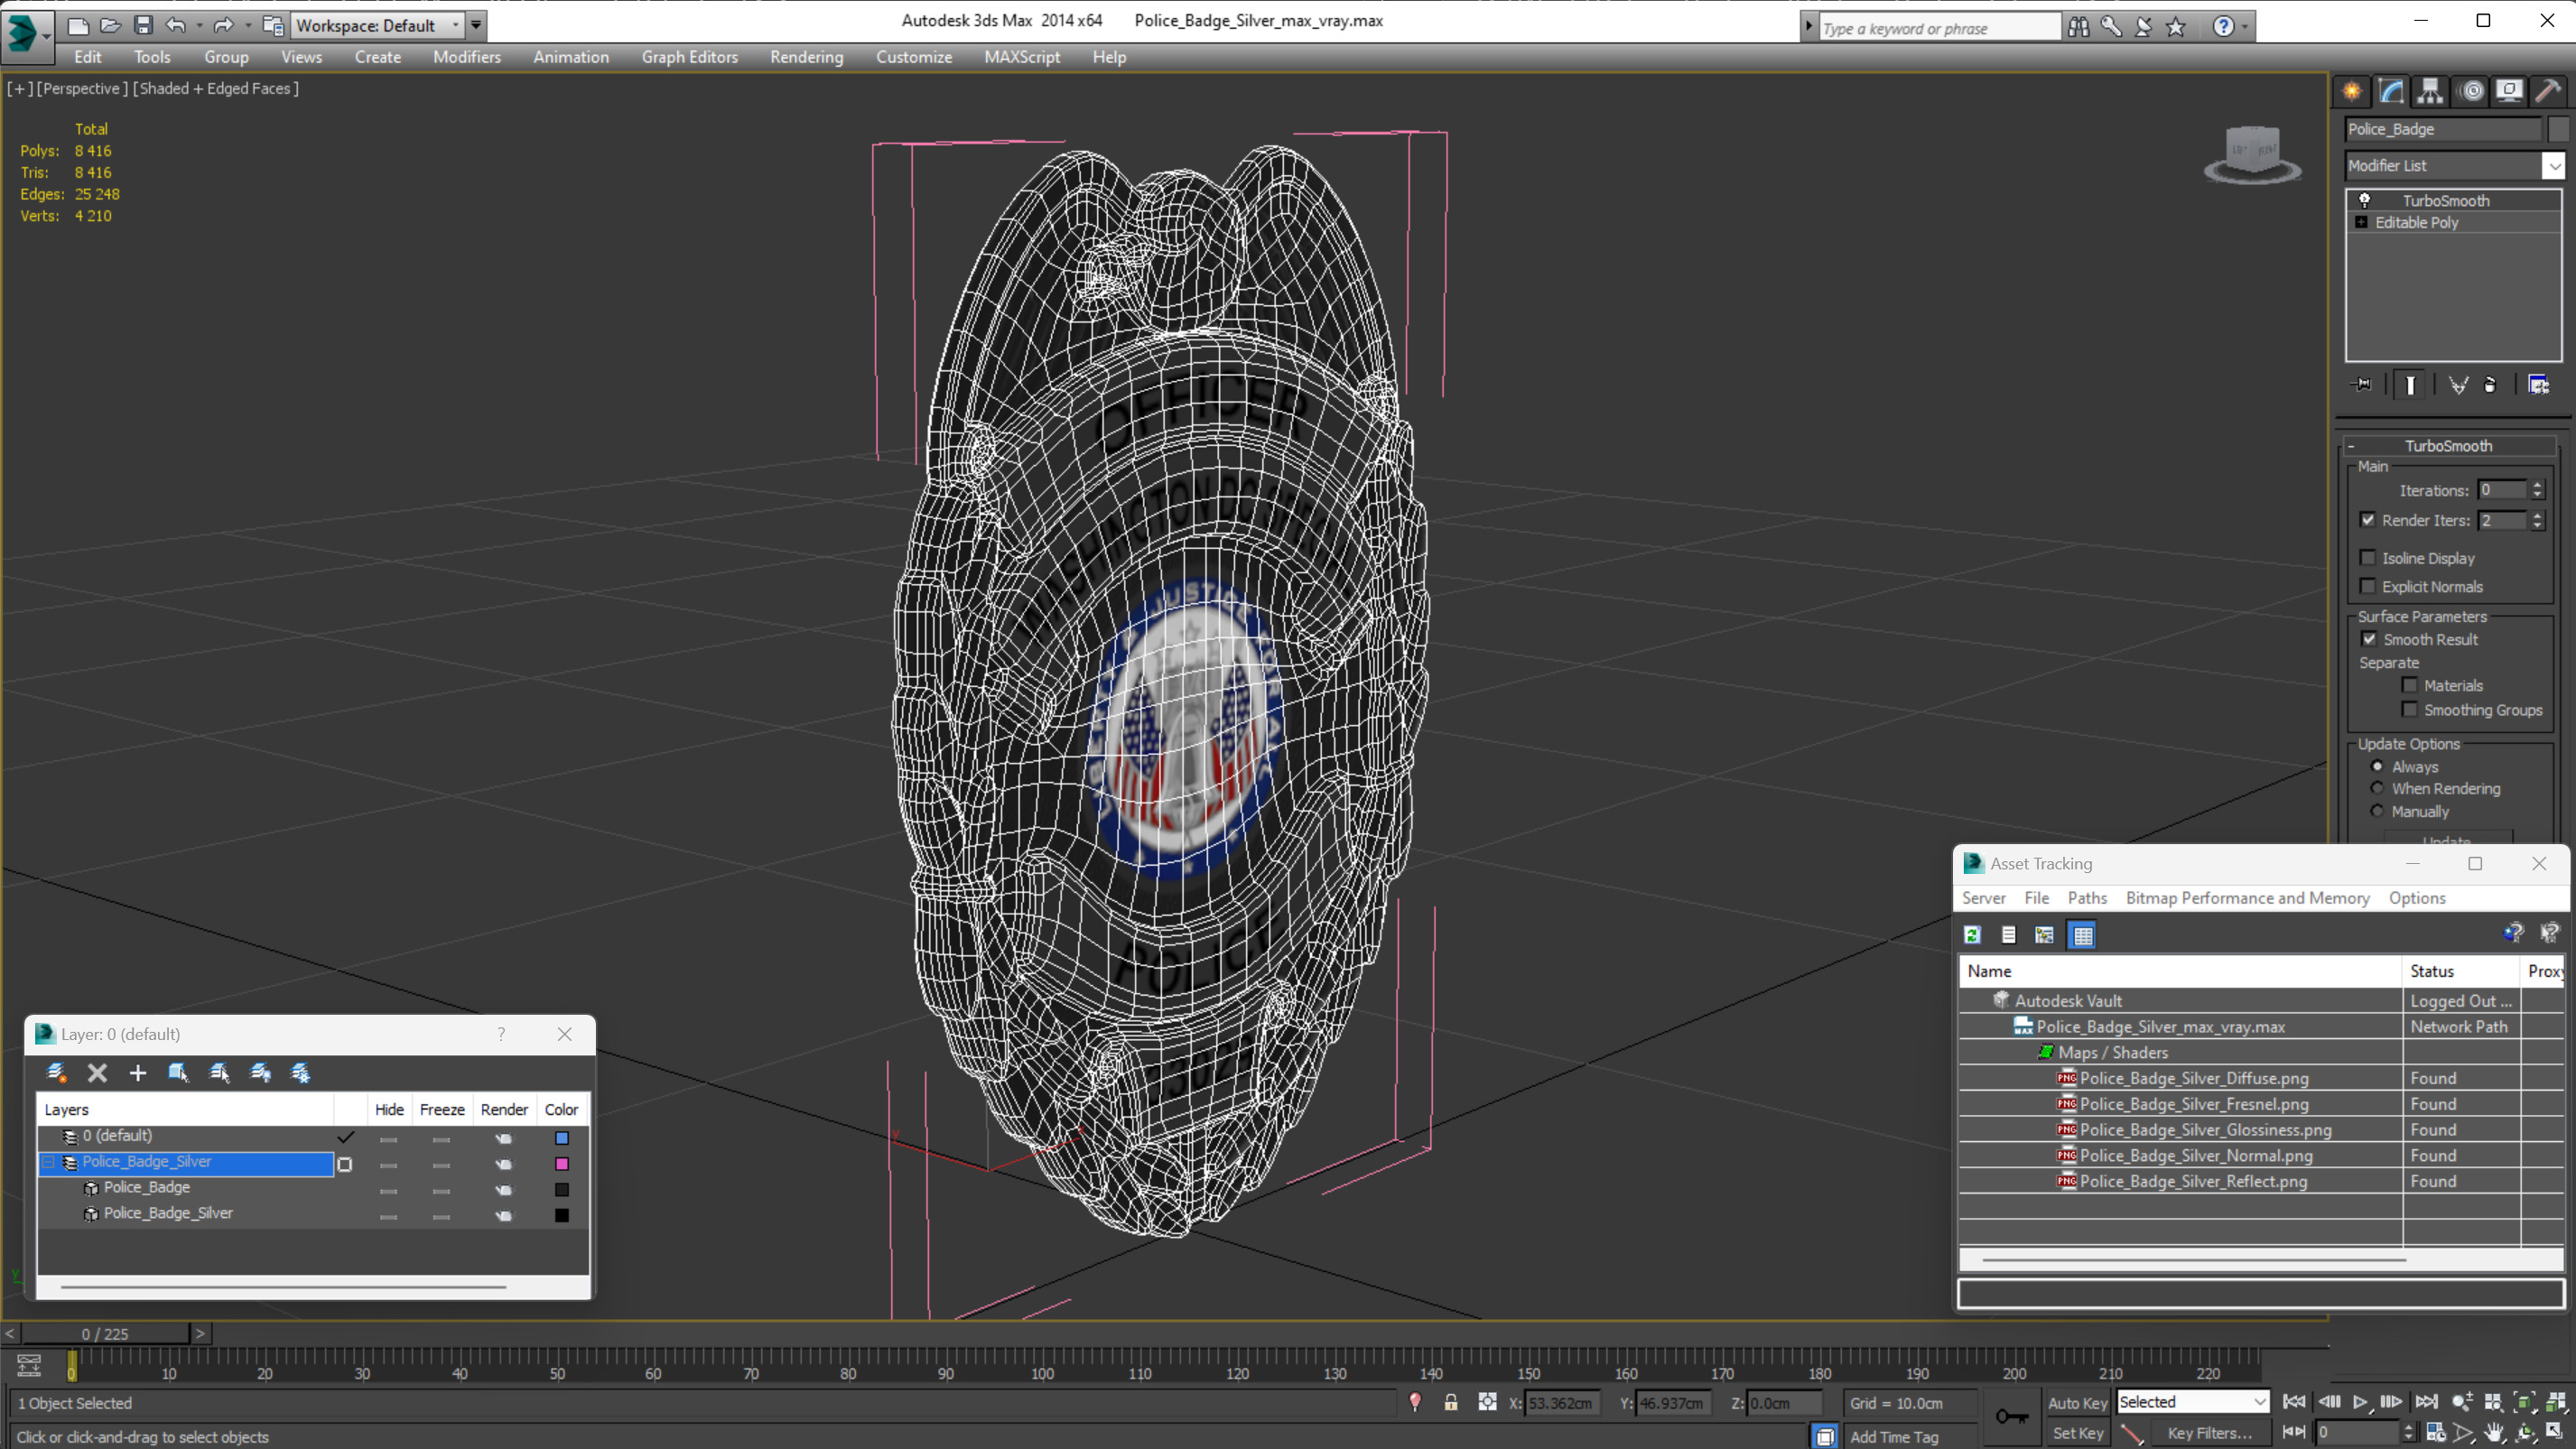The height and width of the screenshot is (1449, 2576).
Task: Open the Display command panel tab
Action: 2510,91
